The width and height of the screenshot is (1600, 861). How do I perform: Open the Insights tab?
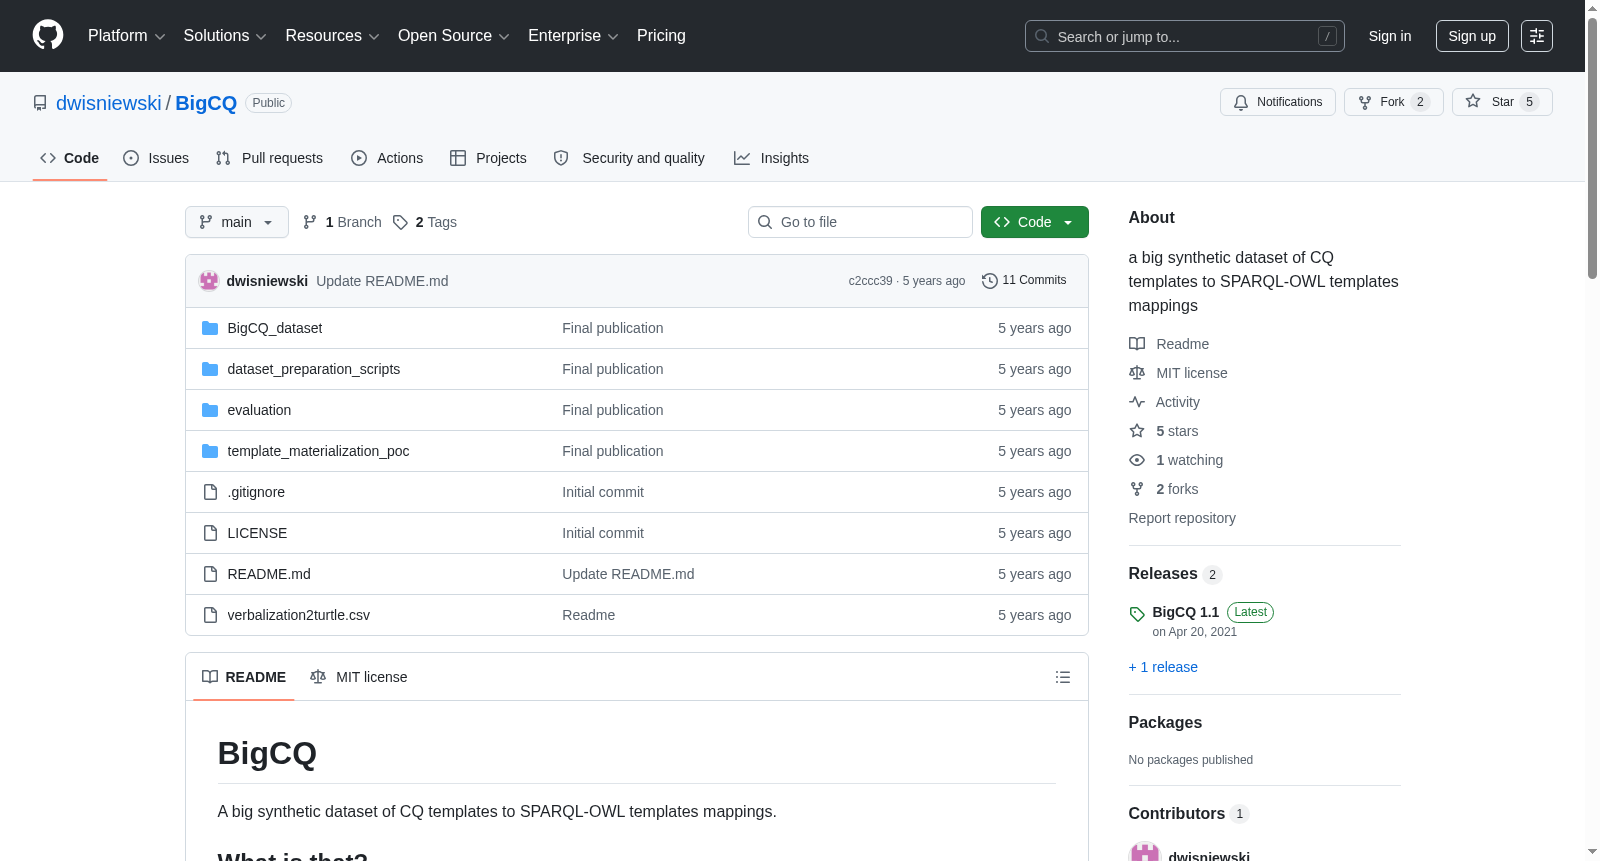click(771, 158)
